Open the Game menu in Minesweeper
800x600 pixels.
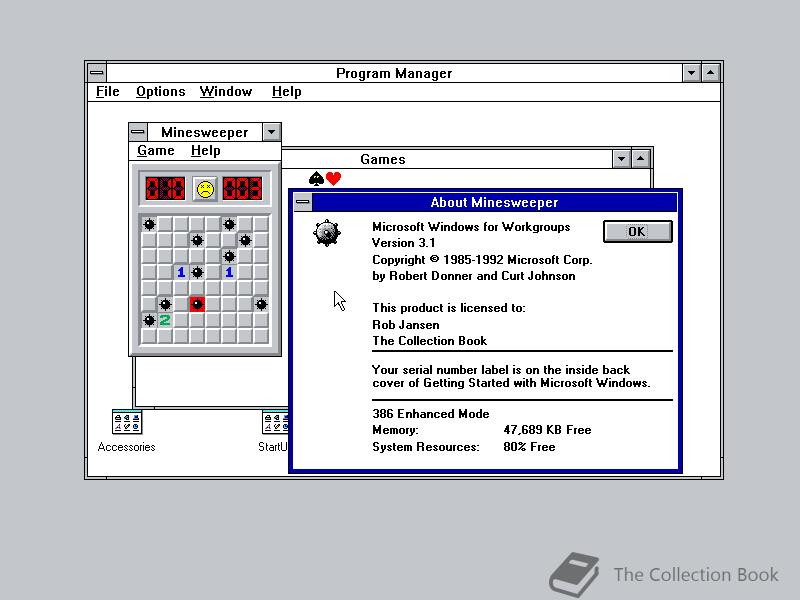pyautogui.click(x=156, y=151)
